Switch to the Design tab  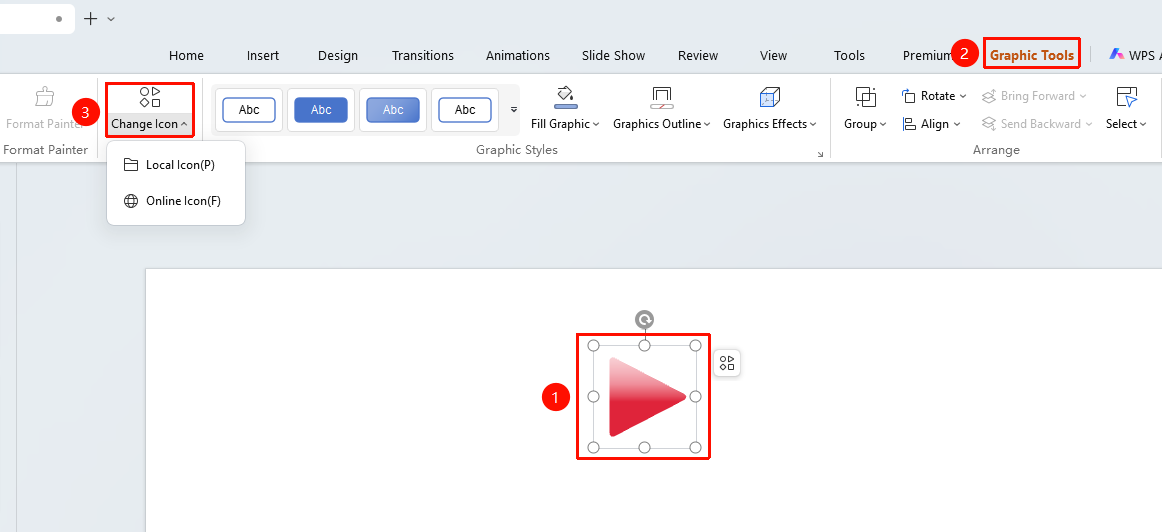click(338, 56)
